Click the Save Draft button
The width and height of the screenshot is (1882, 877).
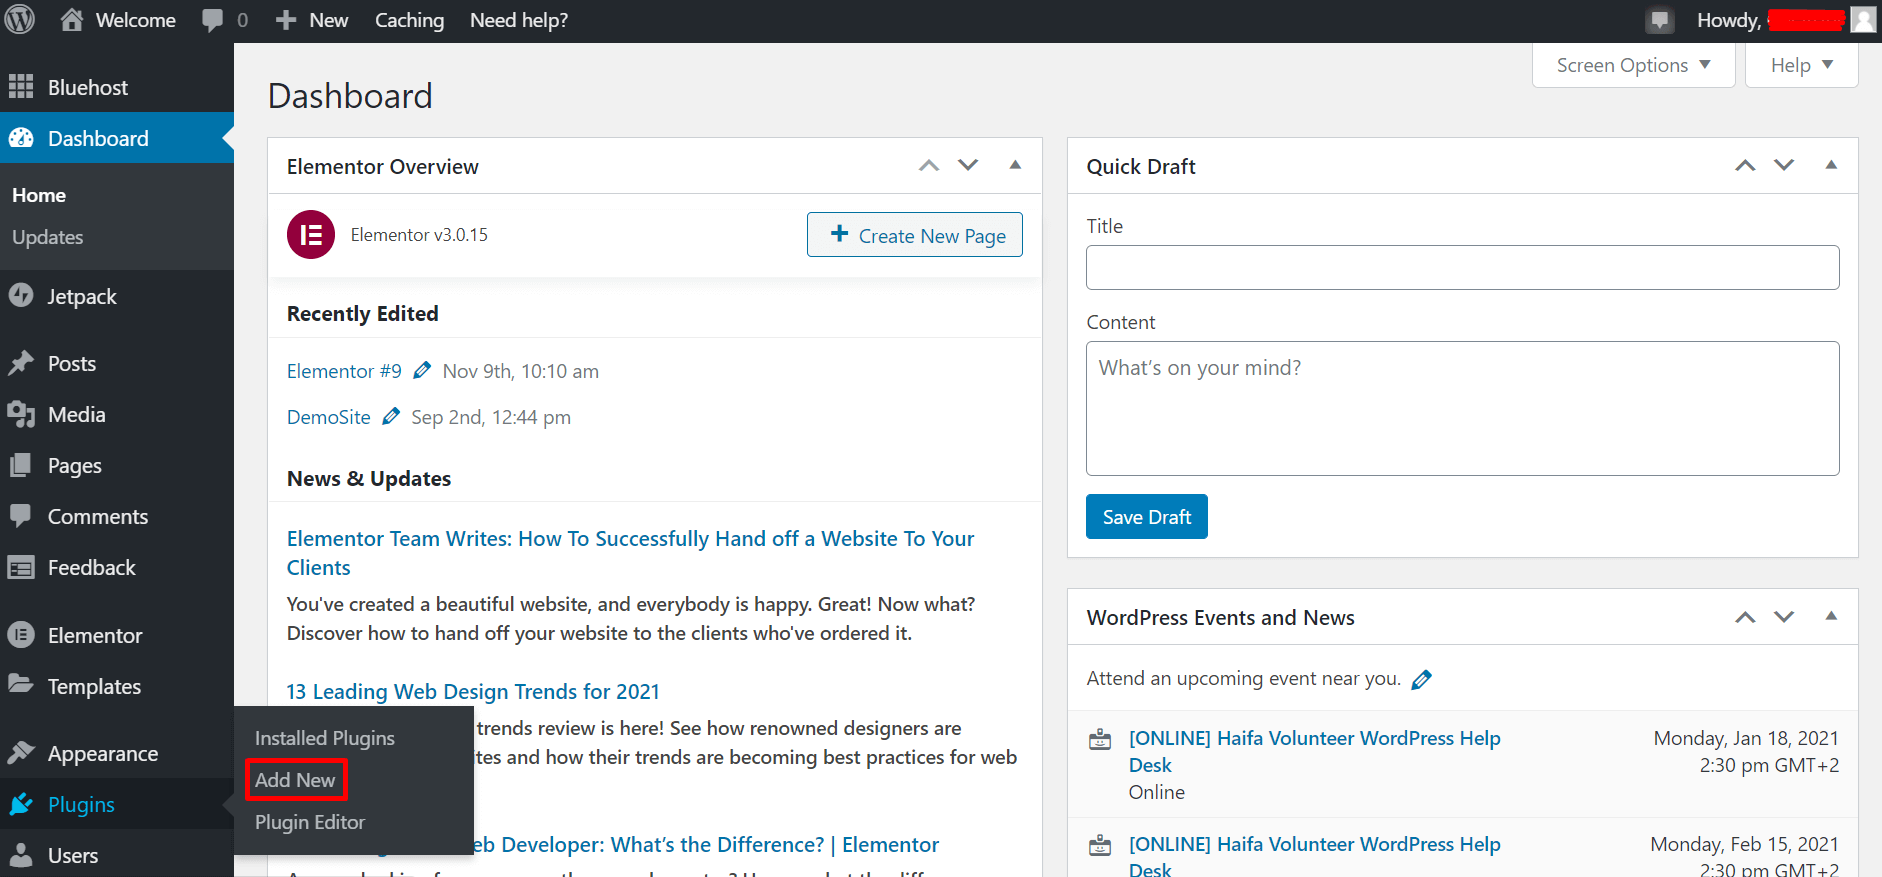tap(1147, 517)
